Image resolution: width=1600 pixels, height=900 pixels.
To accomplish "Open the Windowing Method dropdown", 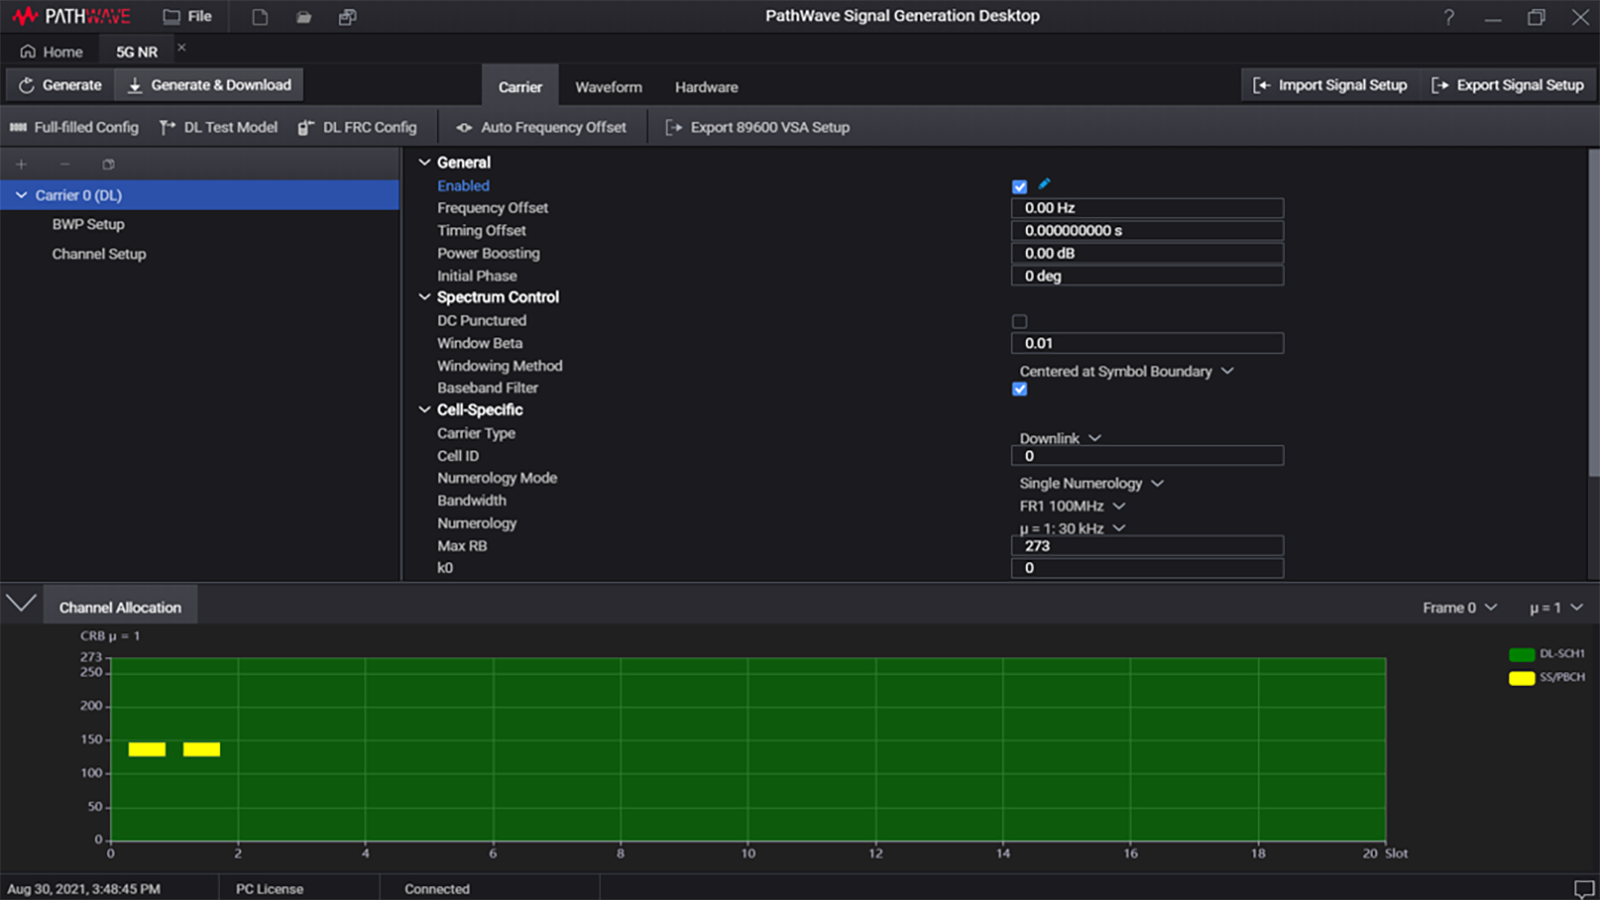I will tap(1126, 371).
